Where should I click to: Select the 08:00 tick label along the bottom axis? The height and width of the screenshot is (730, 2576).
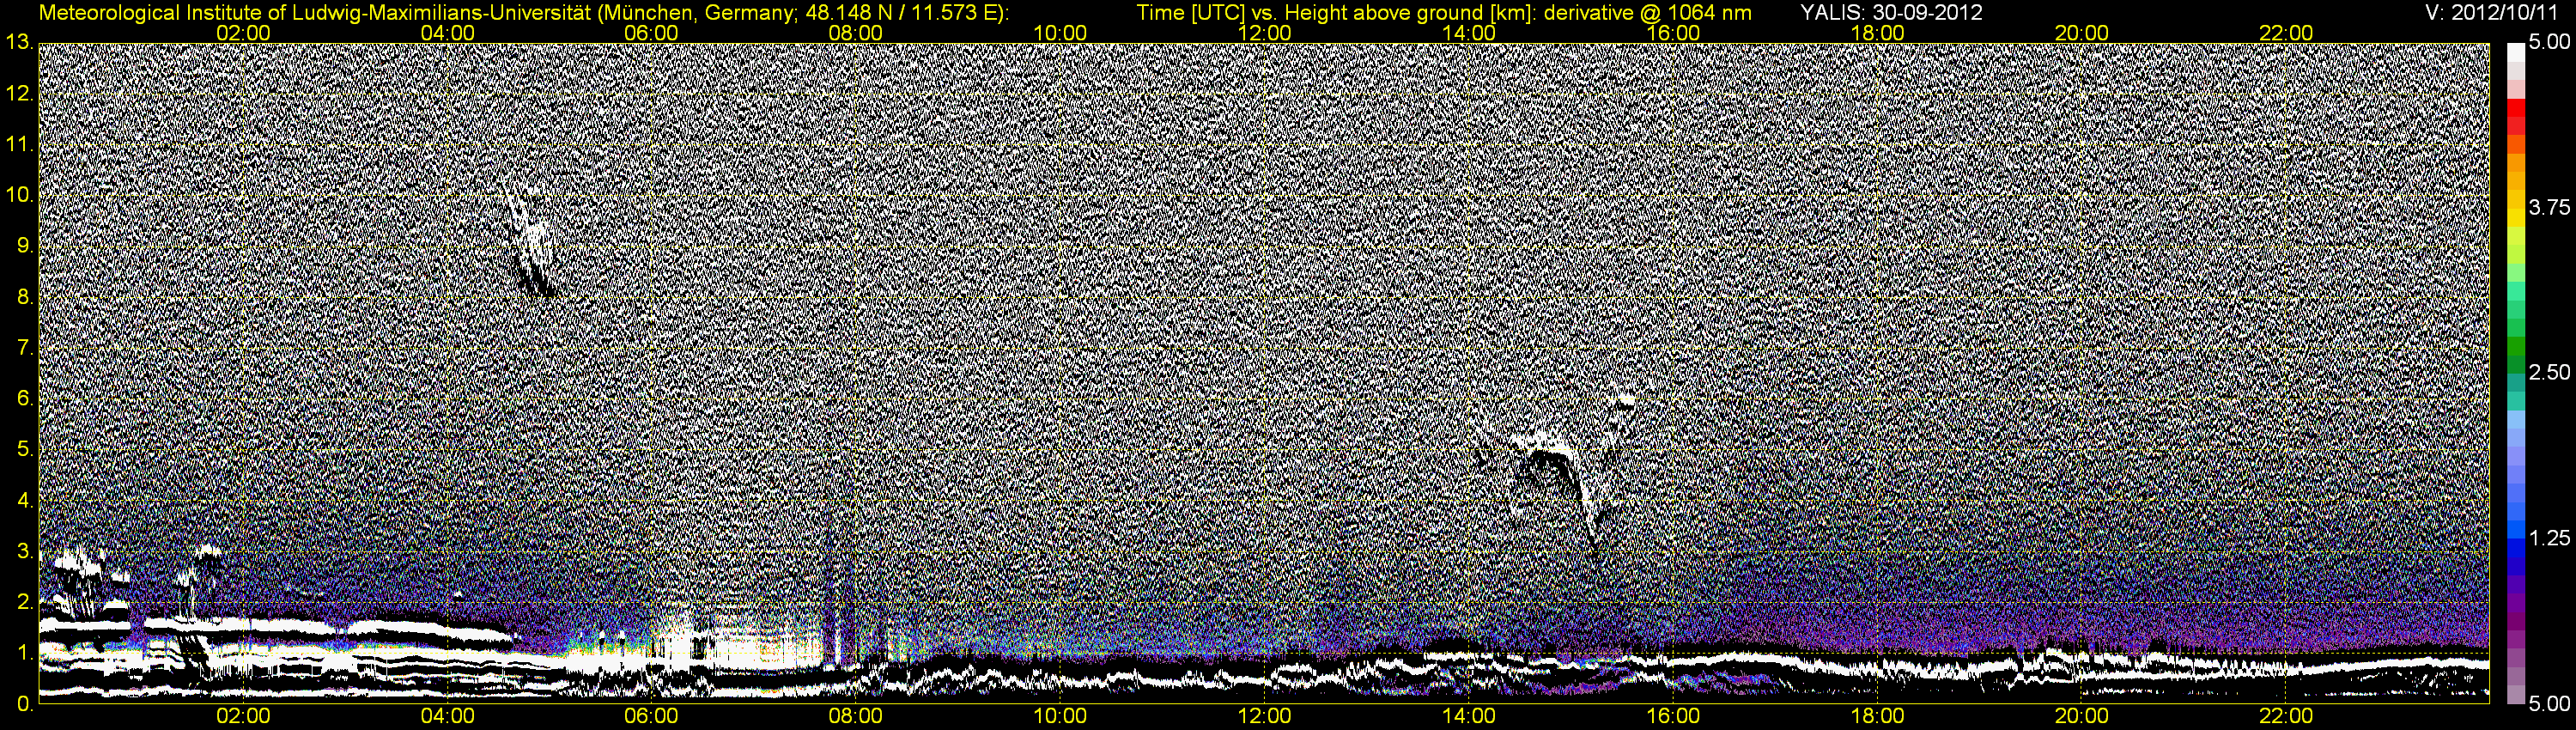pos(856,716)
